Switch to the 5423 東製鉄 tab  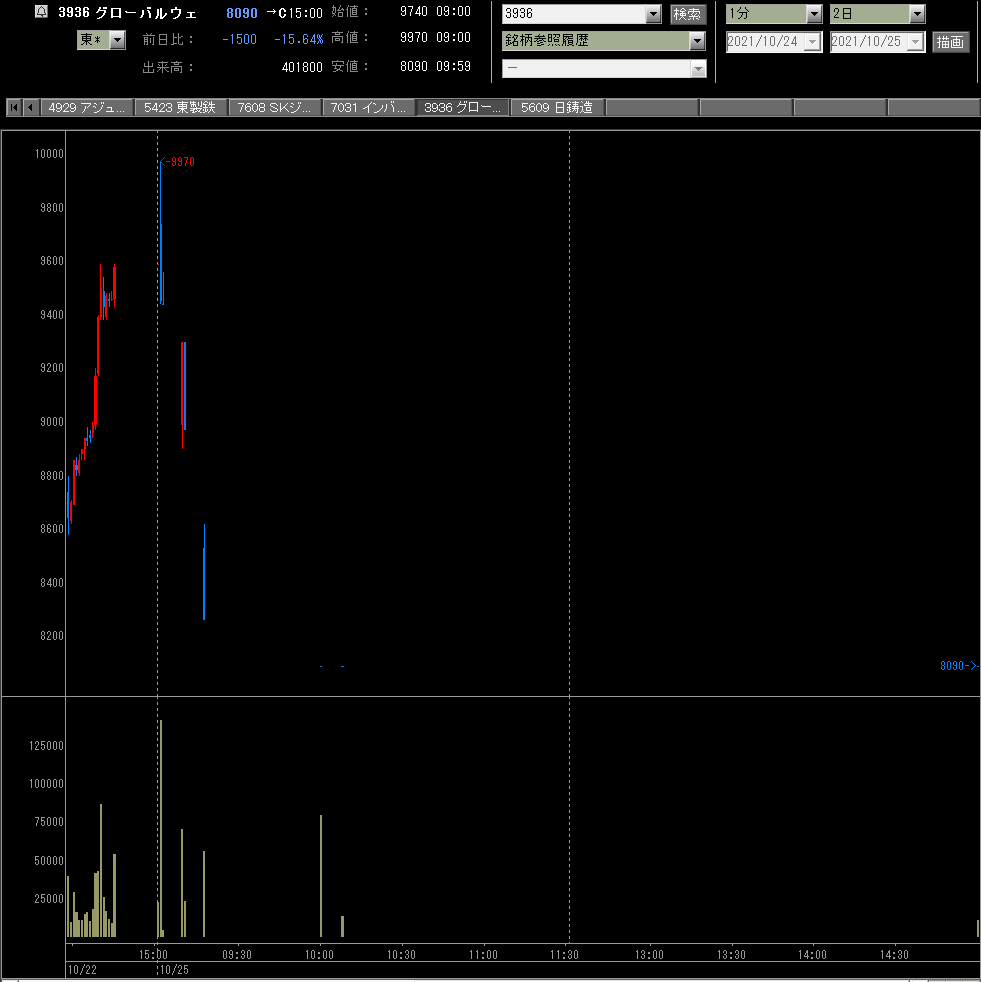click(x=180, y=108)
